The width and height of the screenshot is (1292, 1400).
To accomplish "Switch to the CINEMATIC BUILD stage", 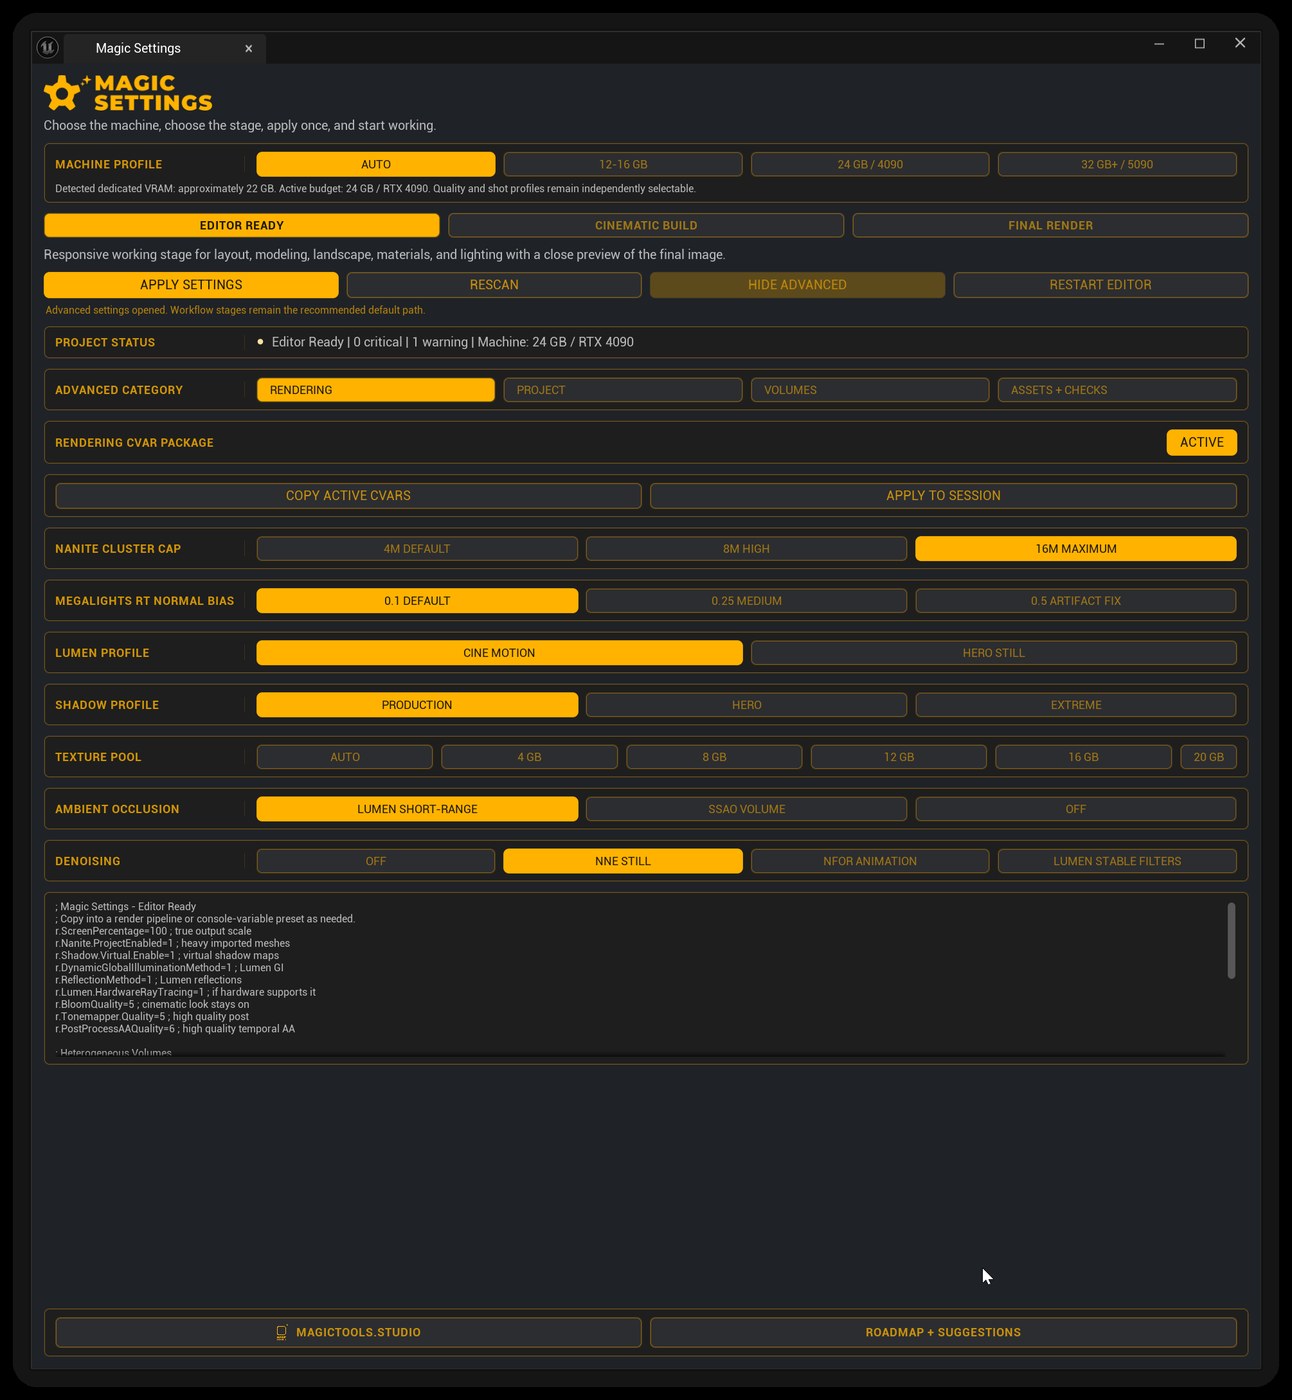I will coord(646,225).
